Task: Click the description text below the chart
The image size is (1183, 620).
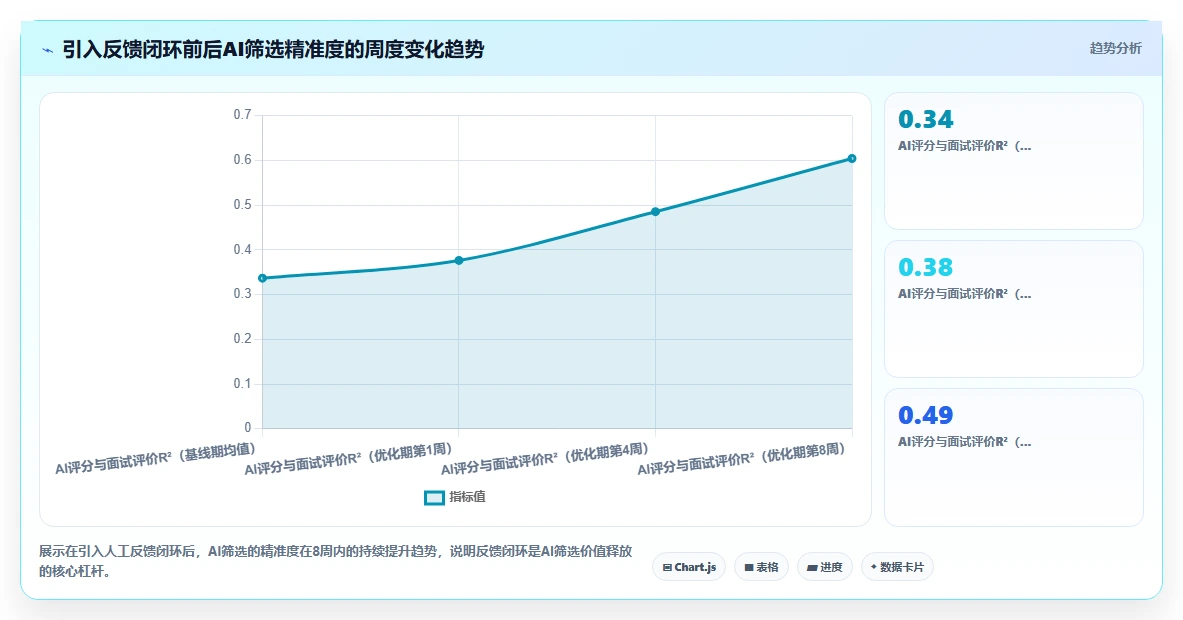Action: (x=336, y=561)
